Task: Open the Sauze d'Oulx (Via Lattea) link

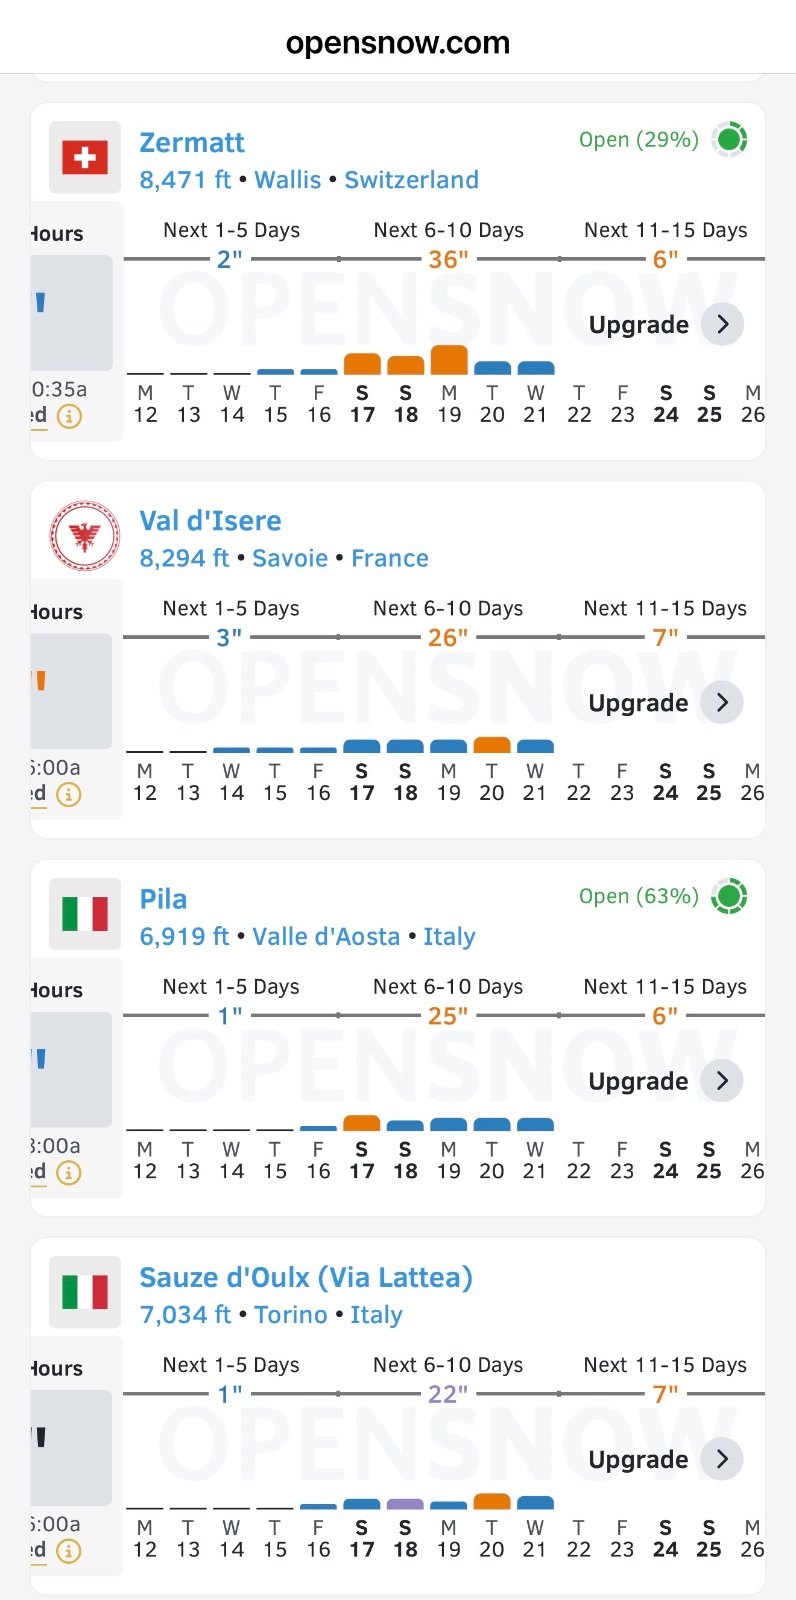Action: click(x=306, y=1278)
